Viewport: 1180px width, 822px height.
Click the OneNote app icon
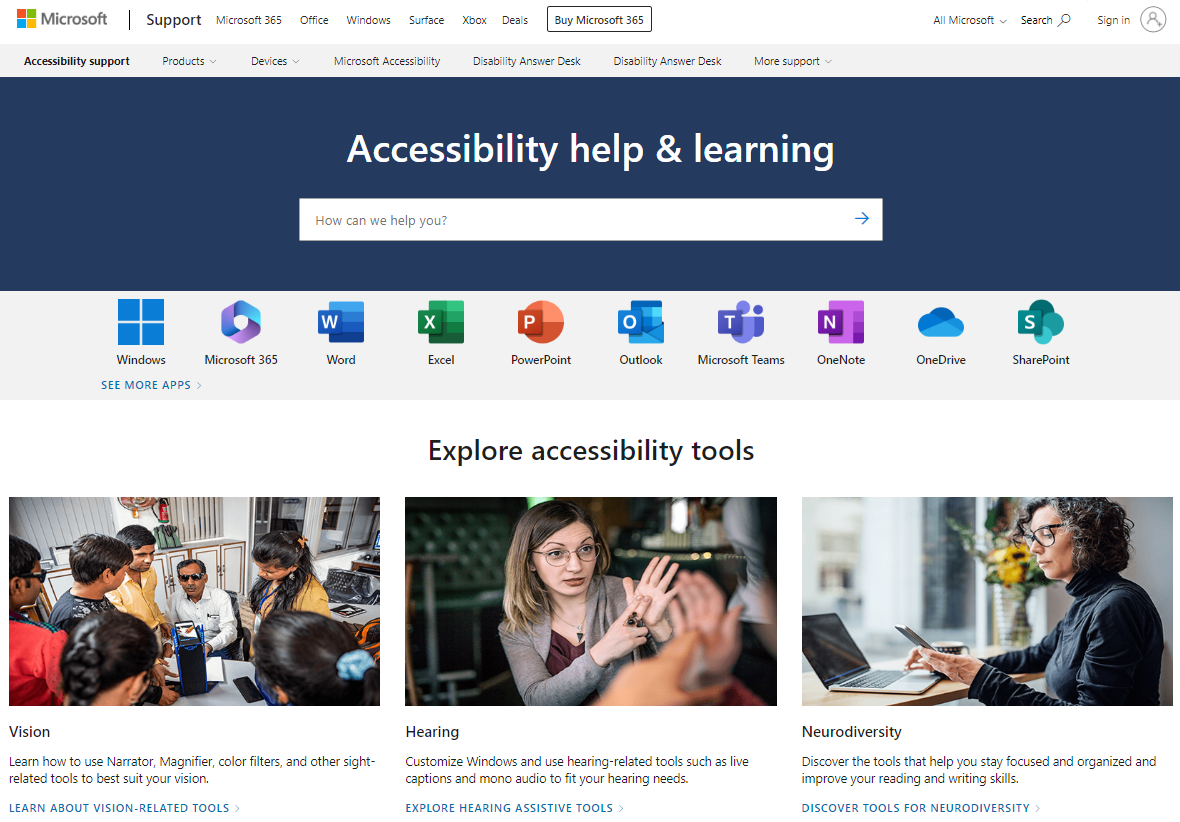[x=841, y=323]
